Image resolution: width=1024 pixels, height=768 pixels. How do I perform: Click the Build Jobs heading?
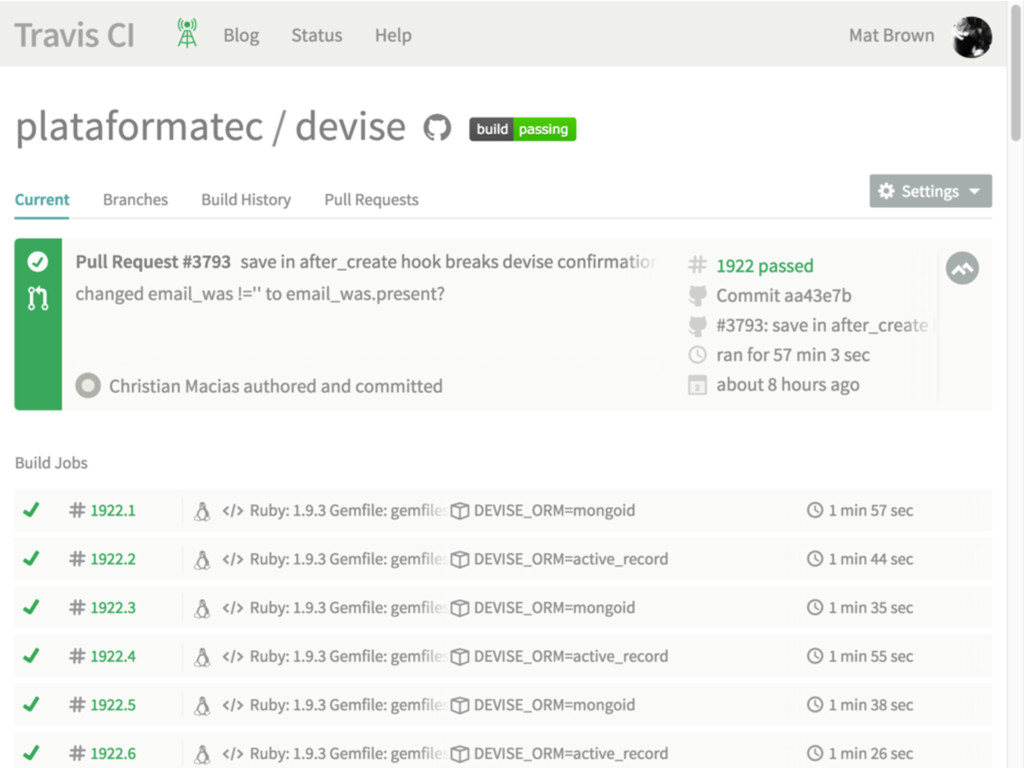tap(51, 462)
